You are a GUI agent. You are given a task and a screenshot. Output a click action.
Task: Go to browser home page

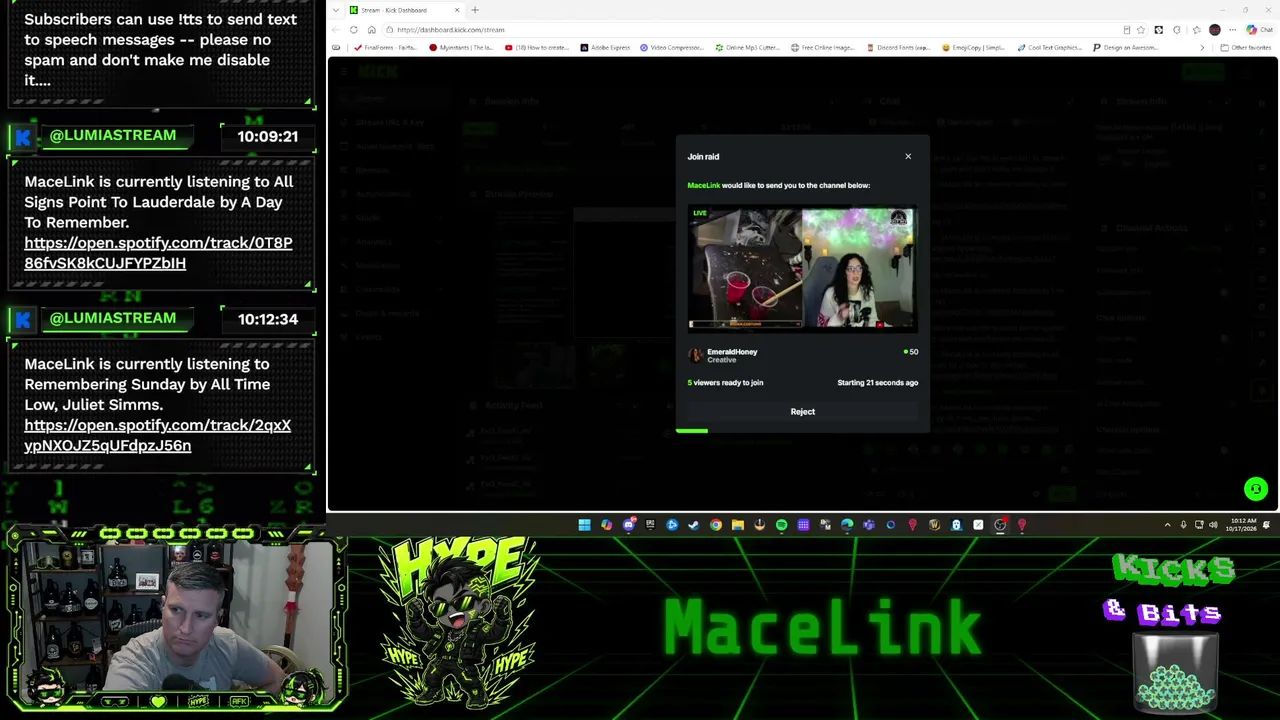371,29
